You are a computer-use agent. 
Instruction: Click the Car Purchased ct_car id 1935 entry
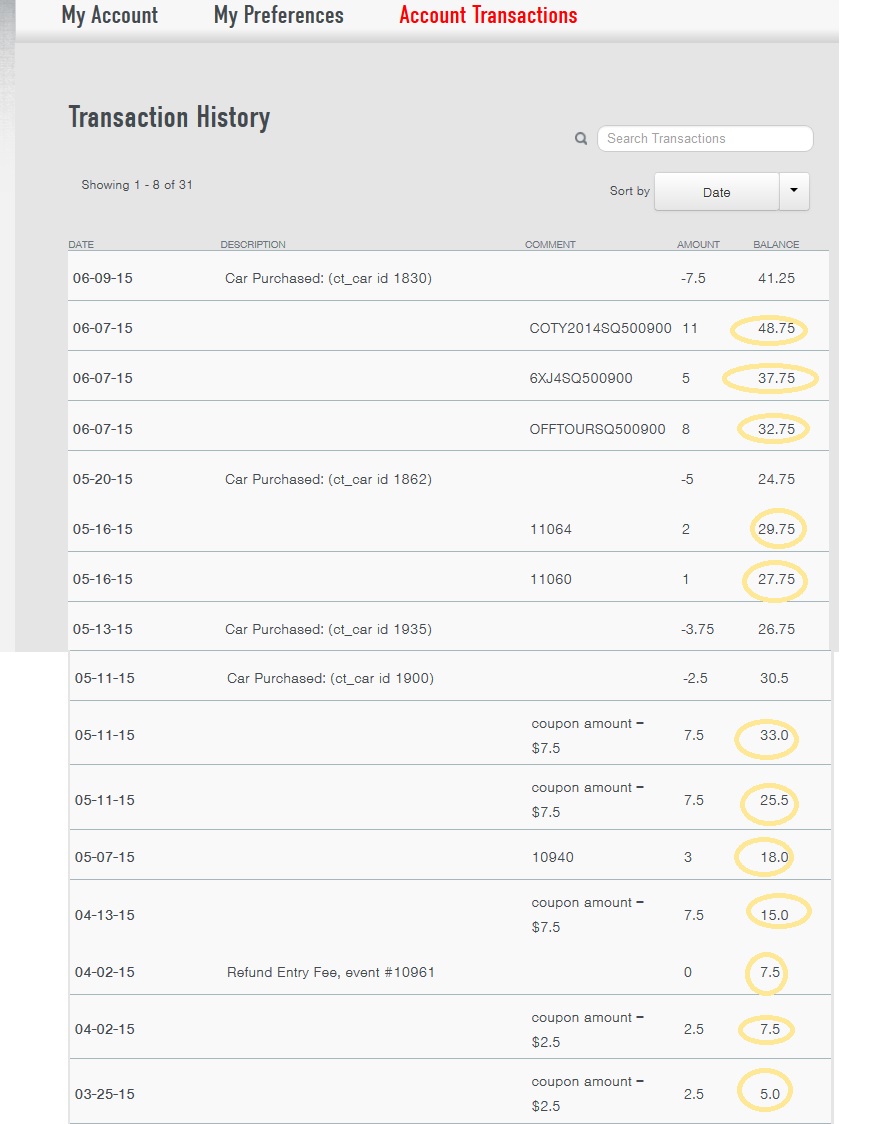pyautogui.click(x=328, y=629)
